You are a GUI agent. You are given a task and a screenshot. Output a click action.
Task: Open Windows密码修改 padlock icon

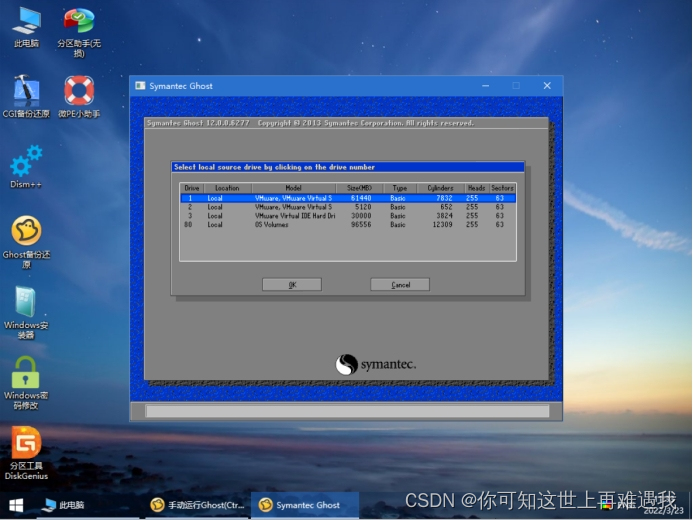[x=26, y=383]
